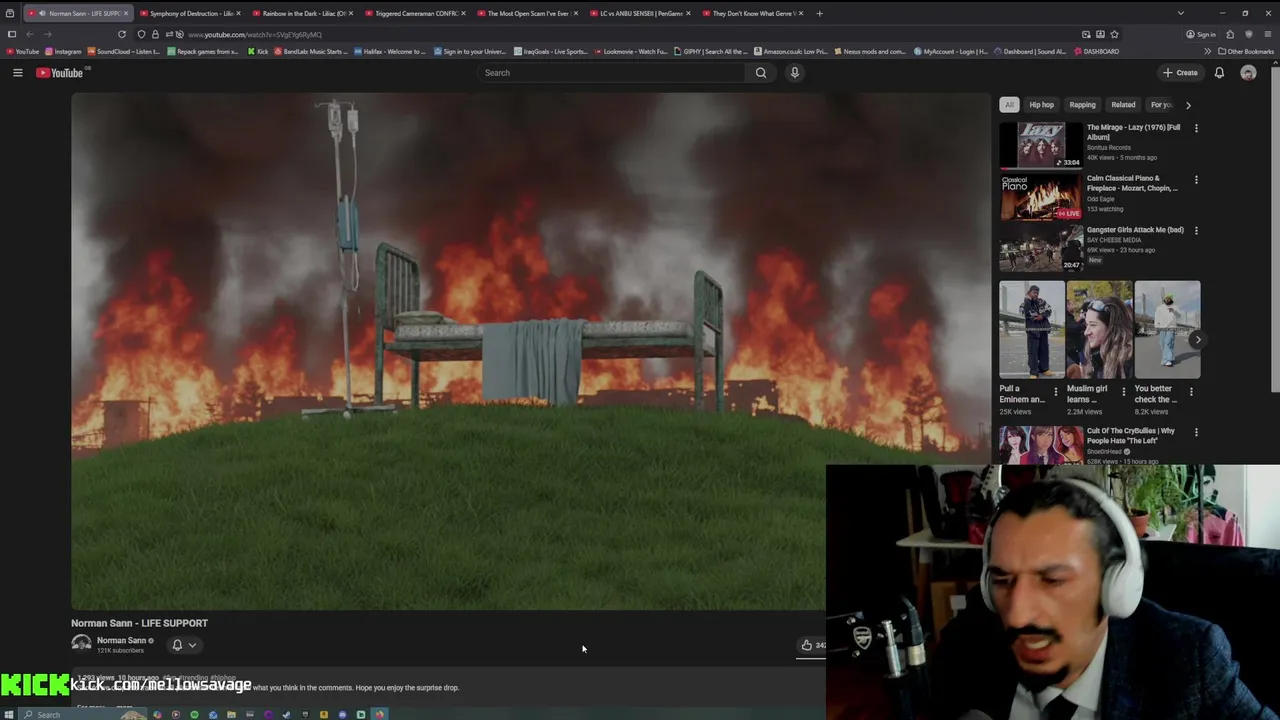Open The Mirage - Lazy (1976) title link

point(1134,132)
